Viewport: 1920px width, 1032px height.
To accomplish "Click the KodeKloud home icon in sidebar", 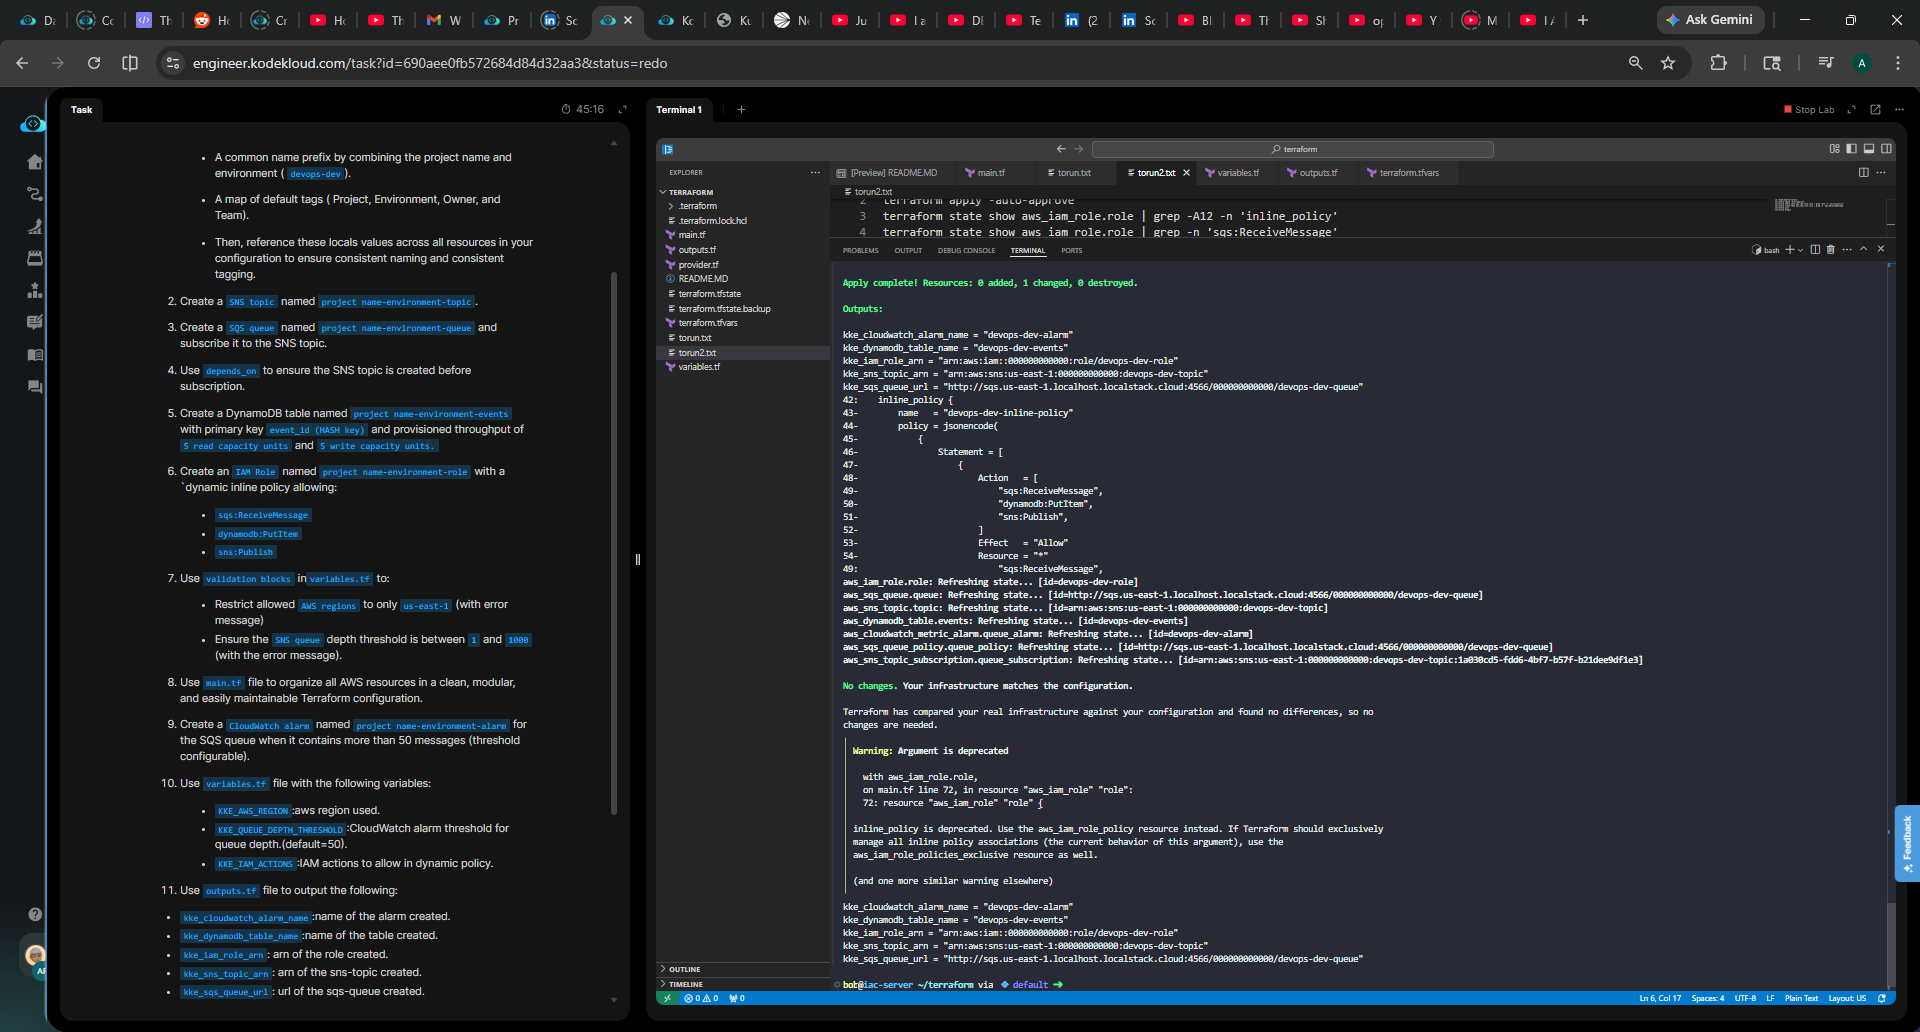I will [35, 162].
